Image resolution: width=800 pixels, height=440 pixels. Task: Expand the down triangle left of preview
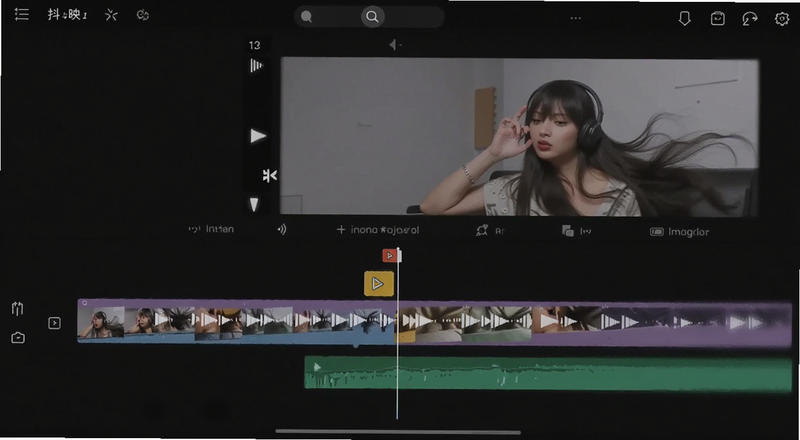tap(254, 205)
